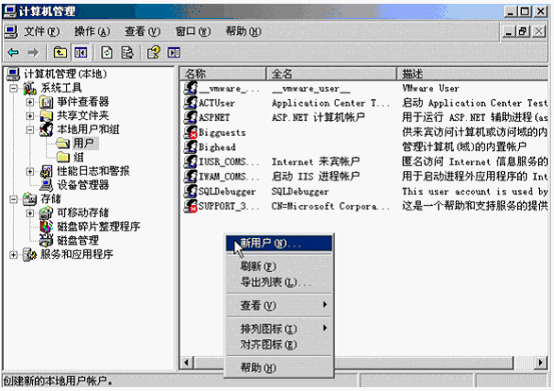Choose Export List (导出列表) from context menu

coord(279,282)
